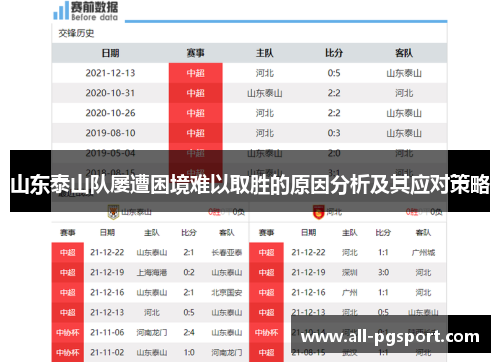Click the 0:2 score against 上海海港

189,273
